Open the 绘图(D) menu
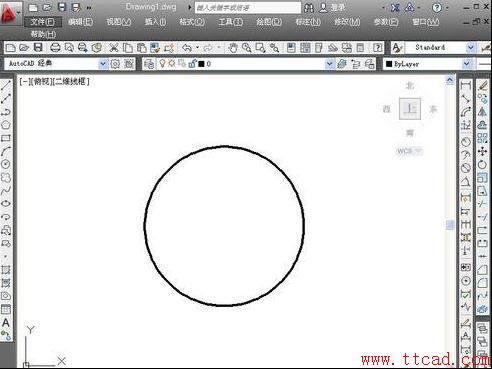This screenshot has height=369, width=492. (269, 22)
